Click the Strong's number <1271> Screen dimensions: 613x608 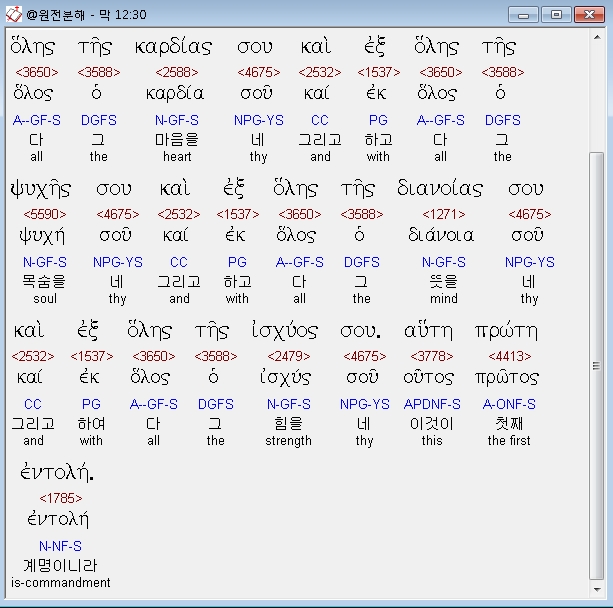tap(444, 214)
